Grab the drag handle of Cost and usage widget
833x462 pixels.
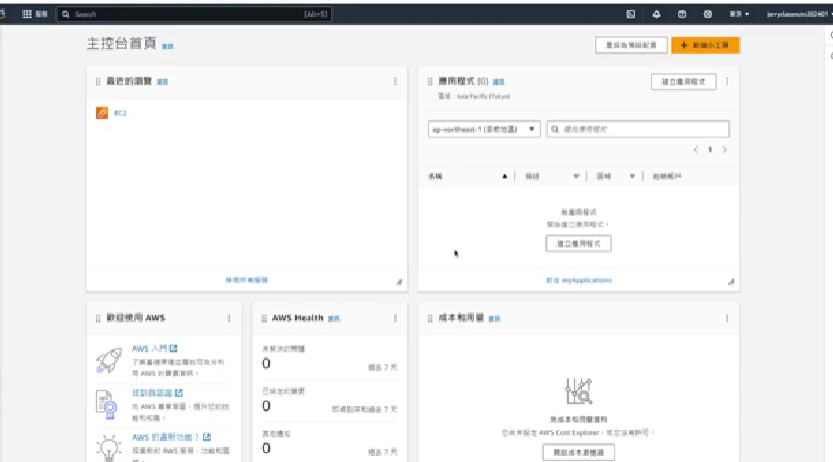point(430,318)
